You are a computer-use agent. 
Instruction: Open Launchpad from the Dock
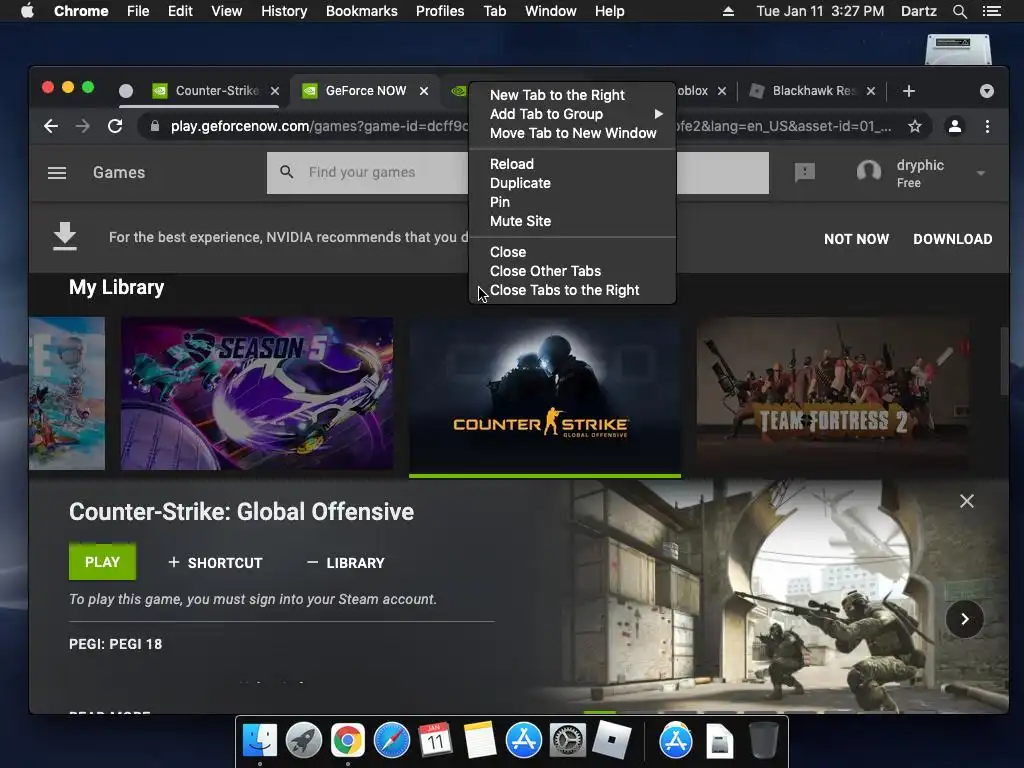pyautogui.click(x=304, y=741)
